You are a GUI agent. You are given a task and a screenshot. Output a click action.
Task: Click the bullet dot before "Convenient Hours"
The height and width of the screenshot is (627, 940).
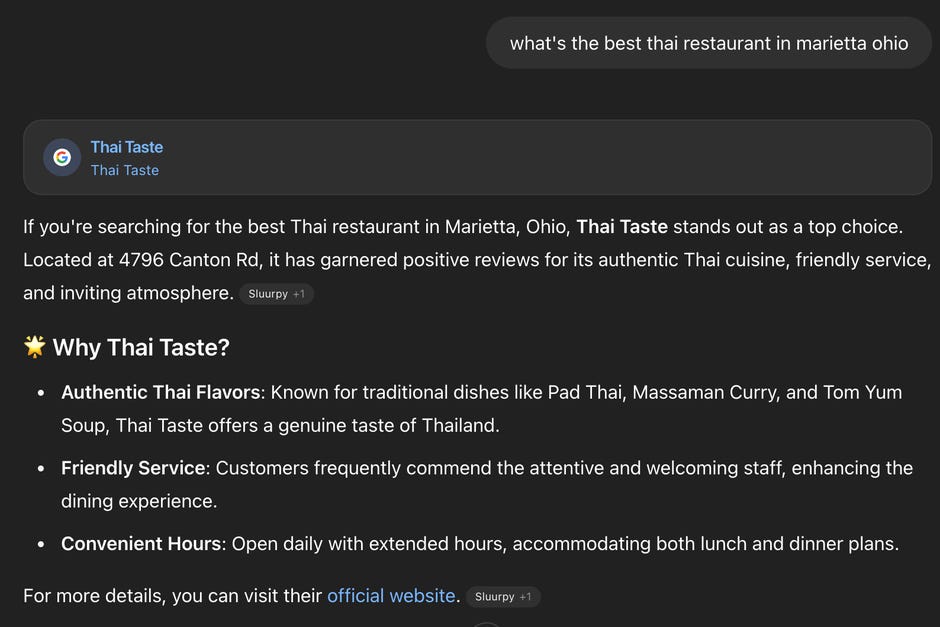(41, 545)
